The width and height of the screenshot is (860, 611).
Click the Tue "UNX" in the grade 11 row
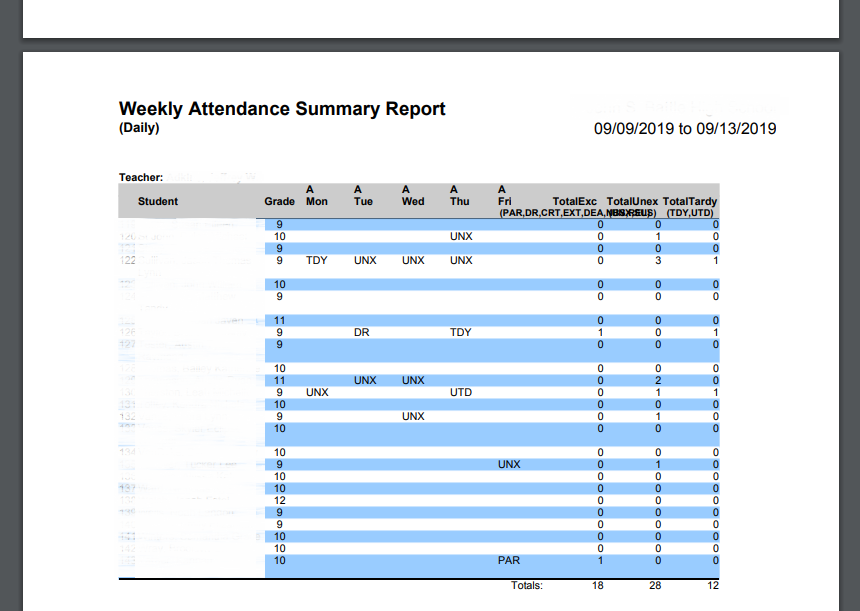[x=365, y=381]
